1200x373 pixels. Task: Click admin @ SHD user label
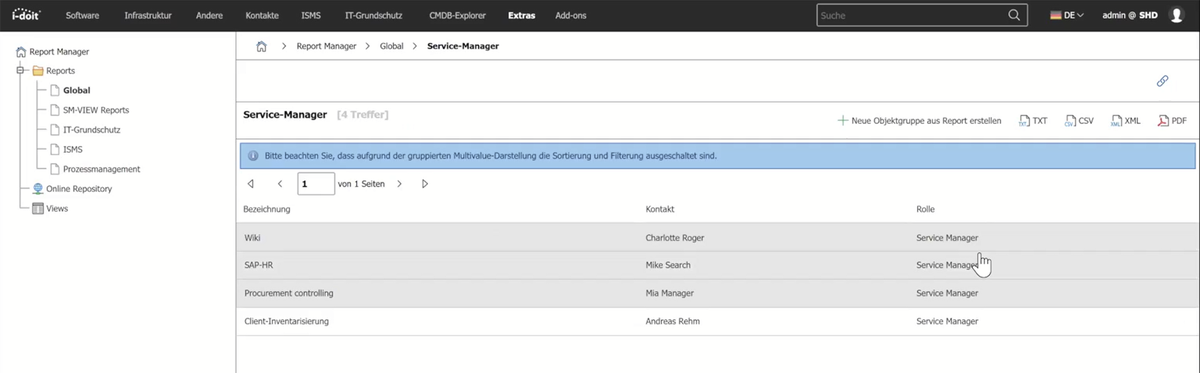(1129, 15)
